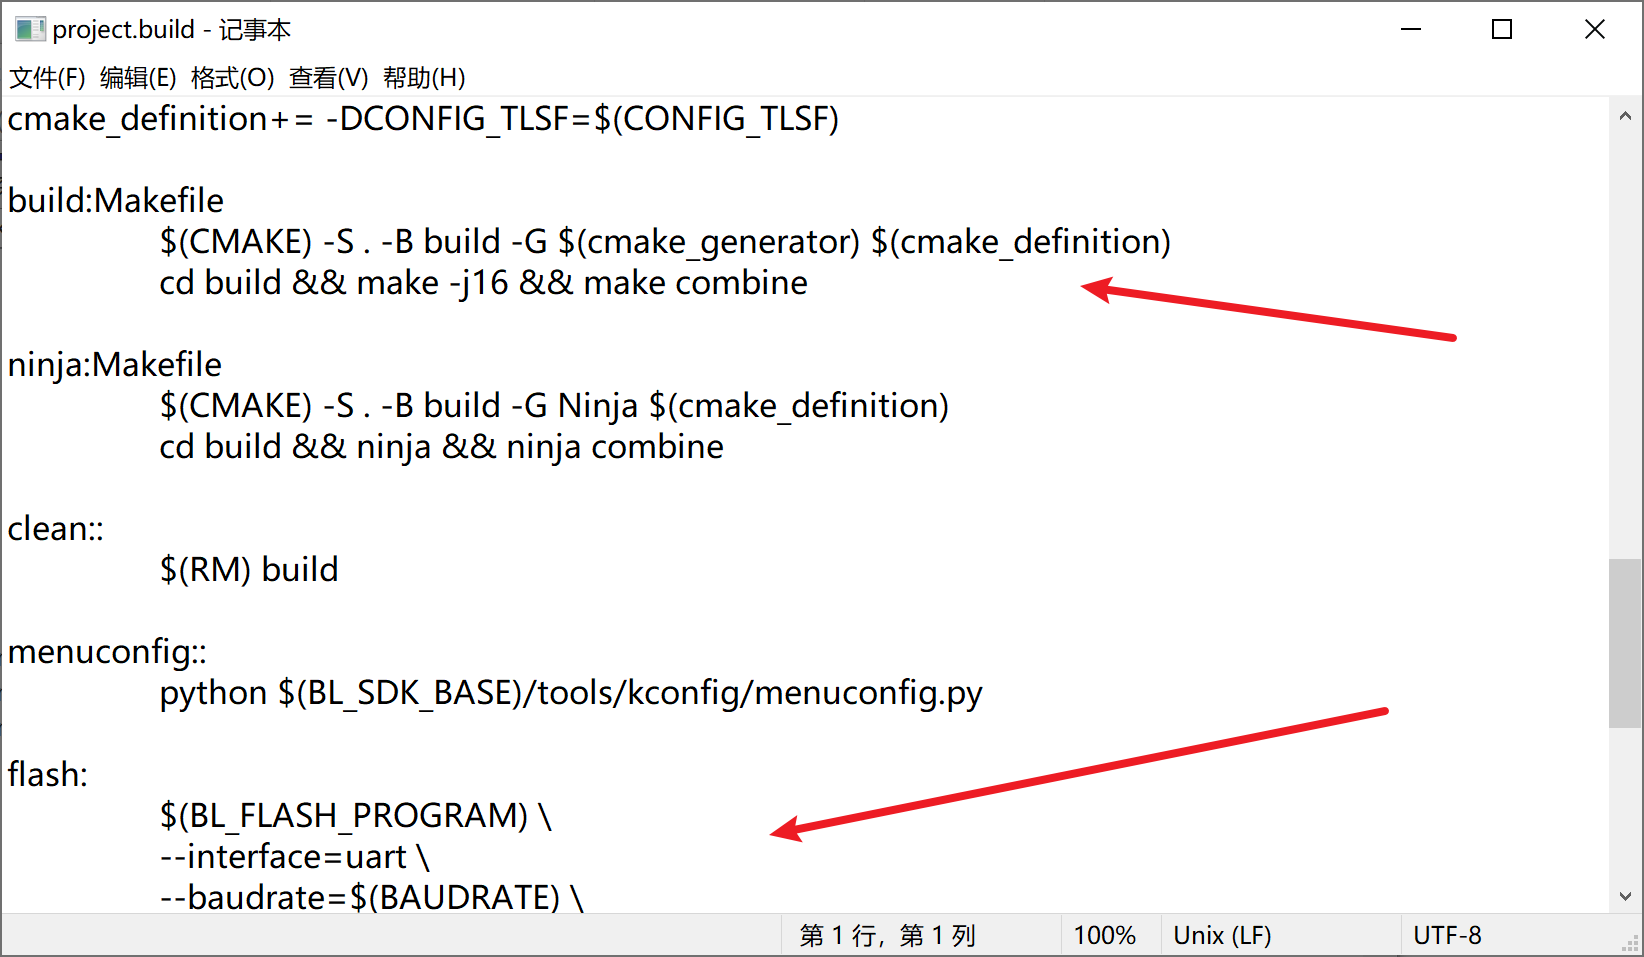This screenshot has width=1644, height=957.
Task: Open the 查看(V) menu
Action: tap(329, 78)
